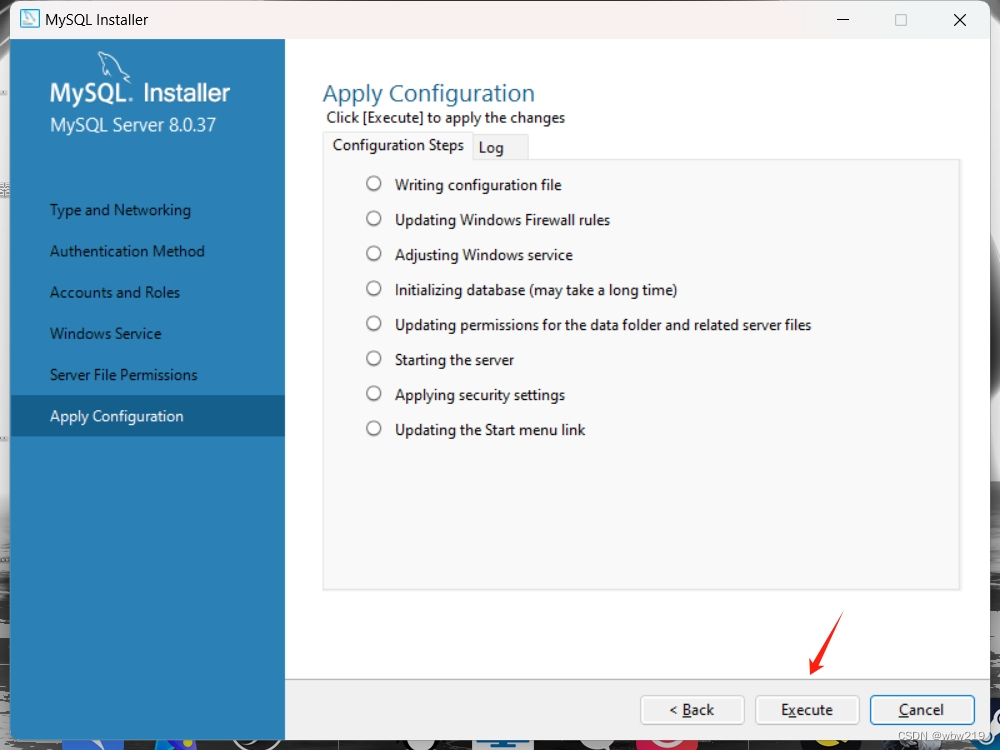1000x750 pixels.
Task: Open Server File Permissions step in sidebar
Action: coord(124,375)
